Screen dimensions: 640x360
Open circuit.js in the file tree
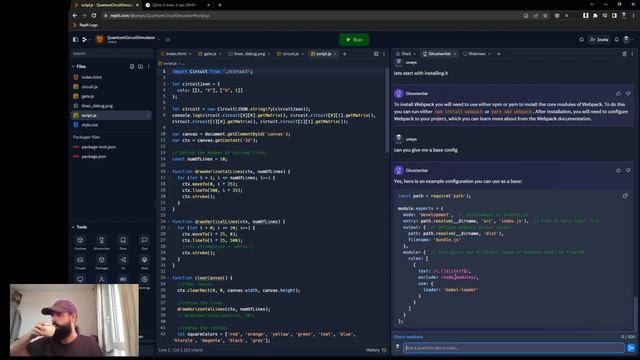(x=89, y=87)
